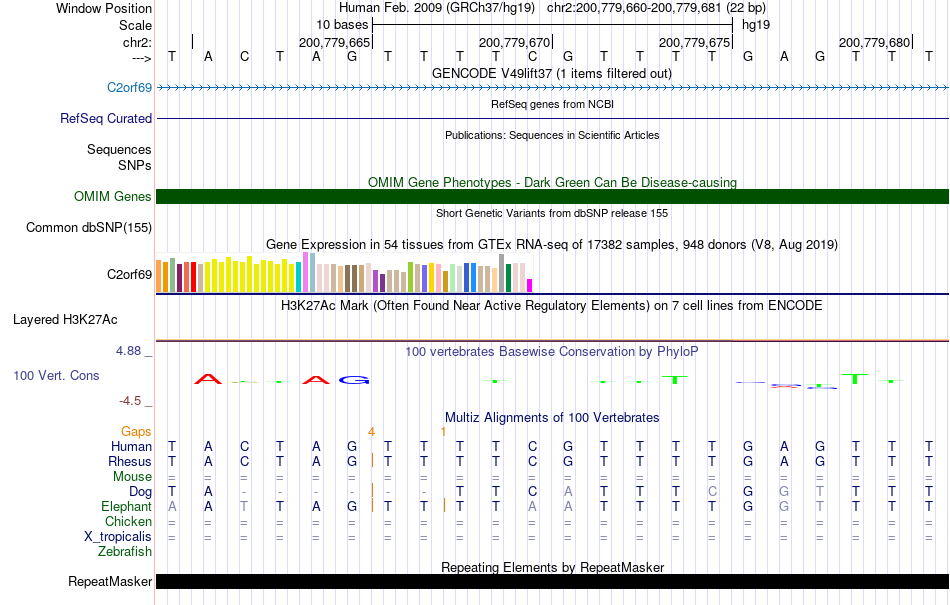
Task: Click the dark green OMIM Genes bar
Action: [x=552, y=197]
